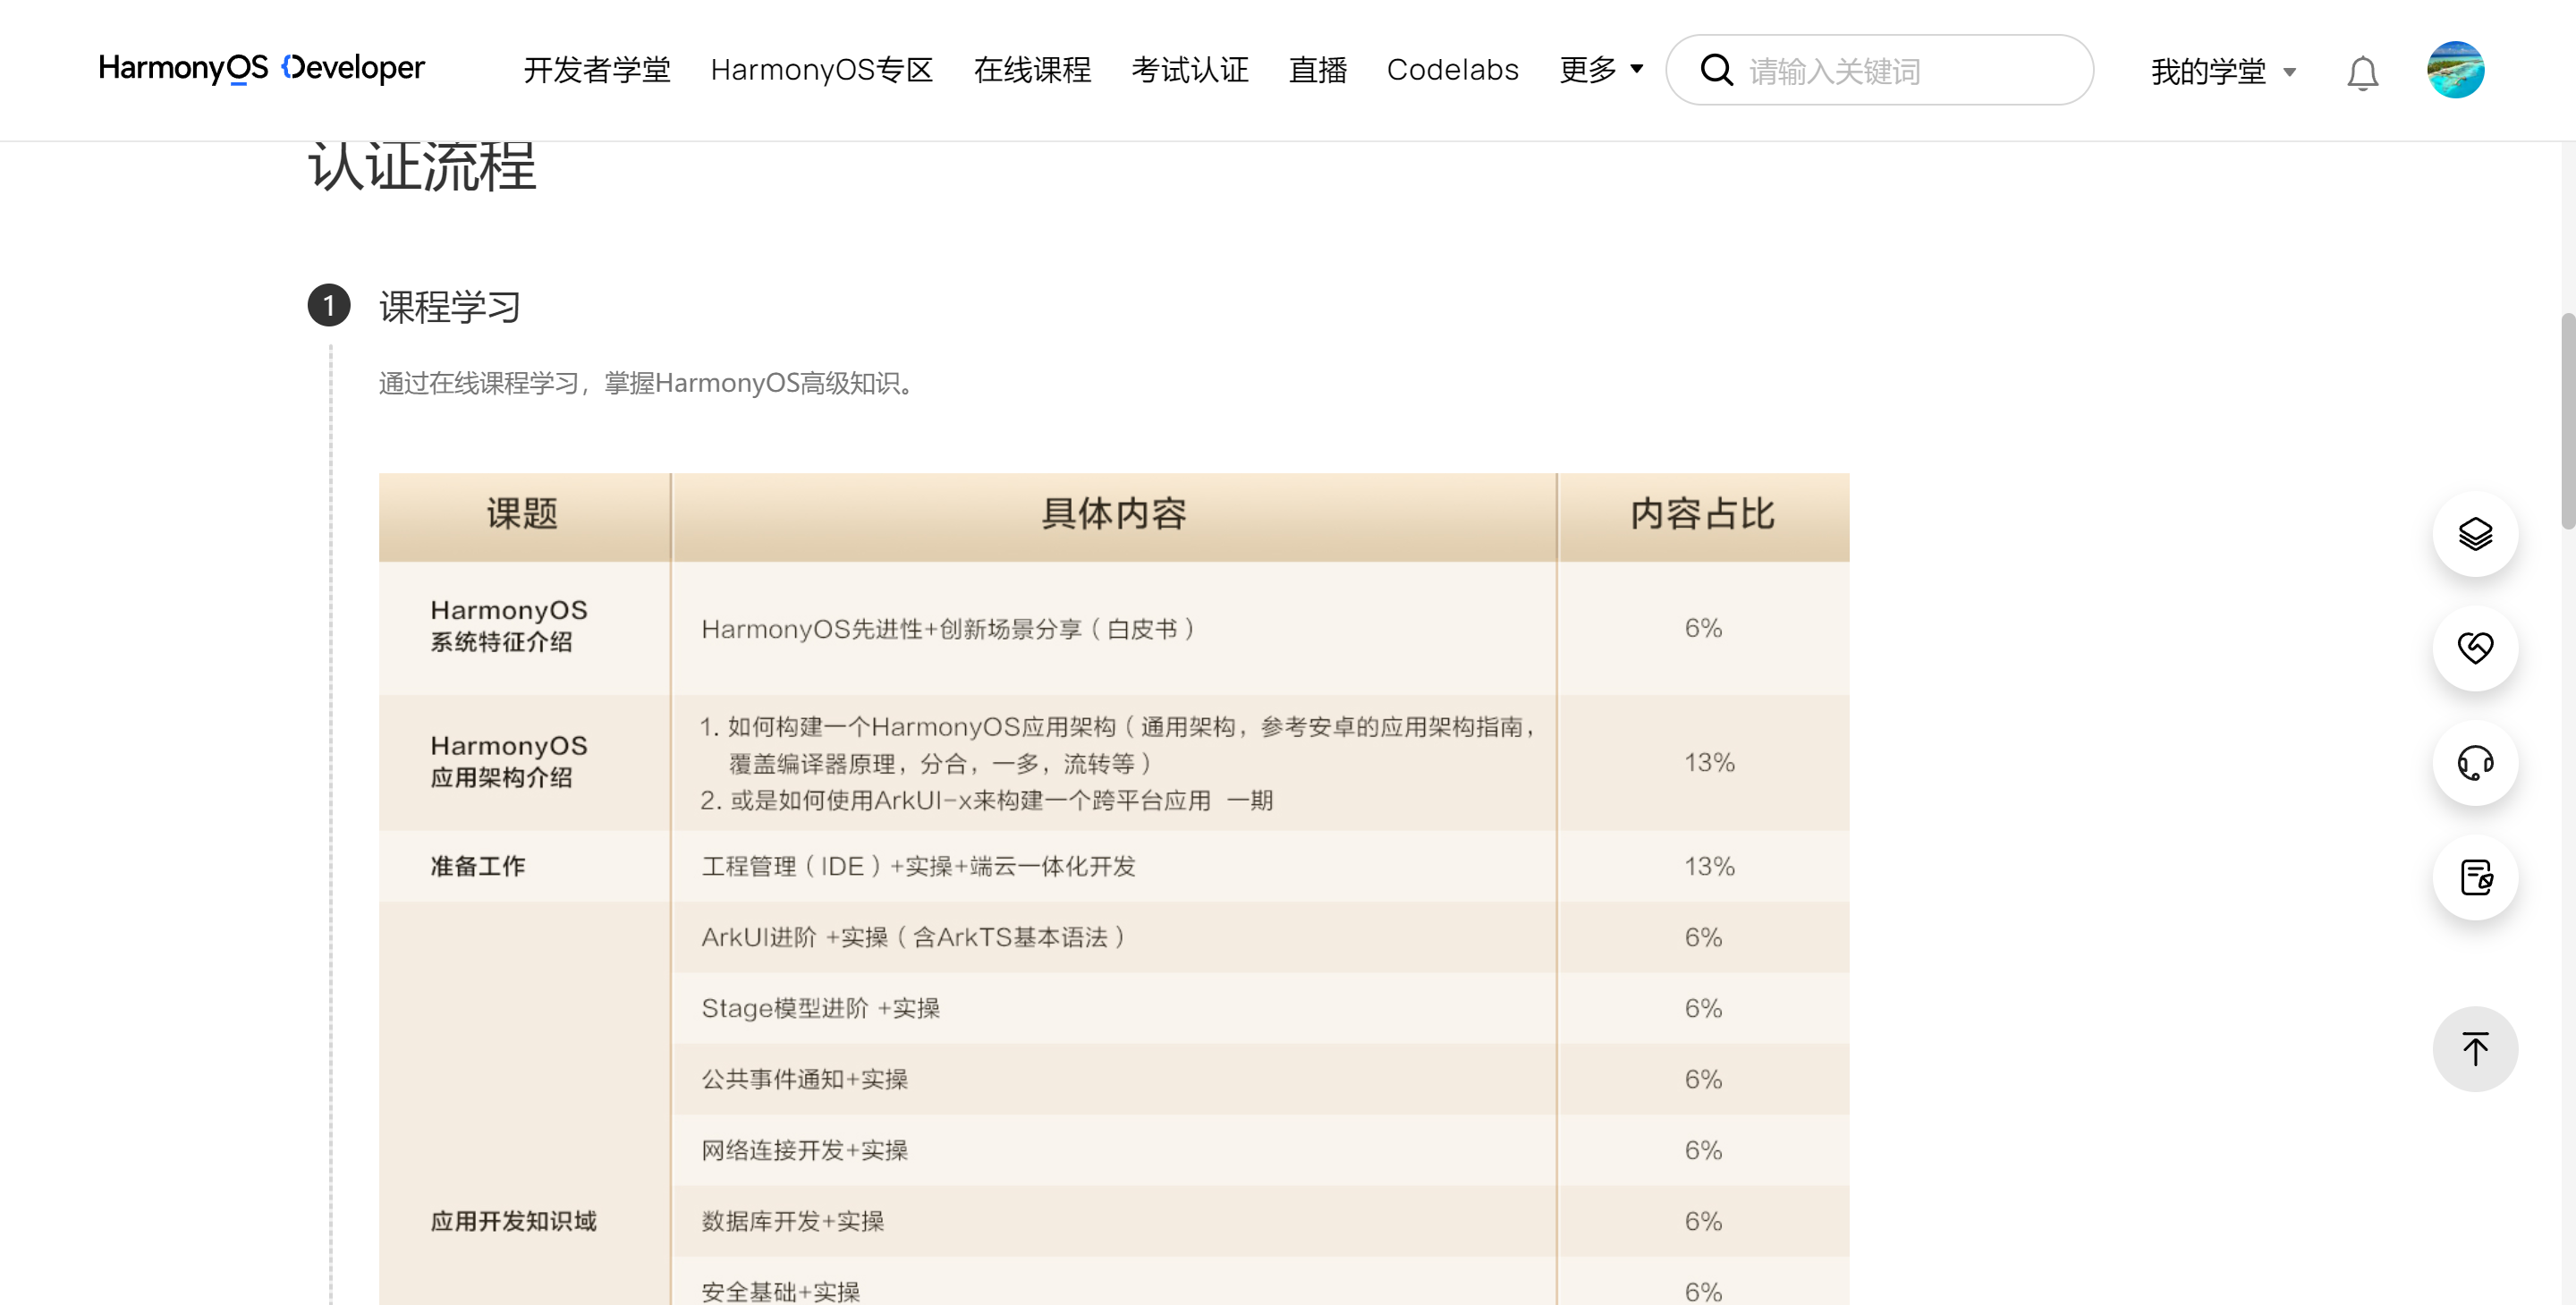Open 直播 navigation item
Image resolution: width=2576 pixels, height=1305 pixels.
point(1318,70)
